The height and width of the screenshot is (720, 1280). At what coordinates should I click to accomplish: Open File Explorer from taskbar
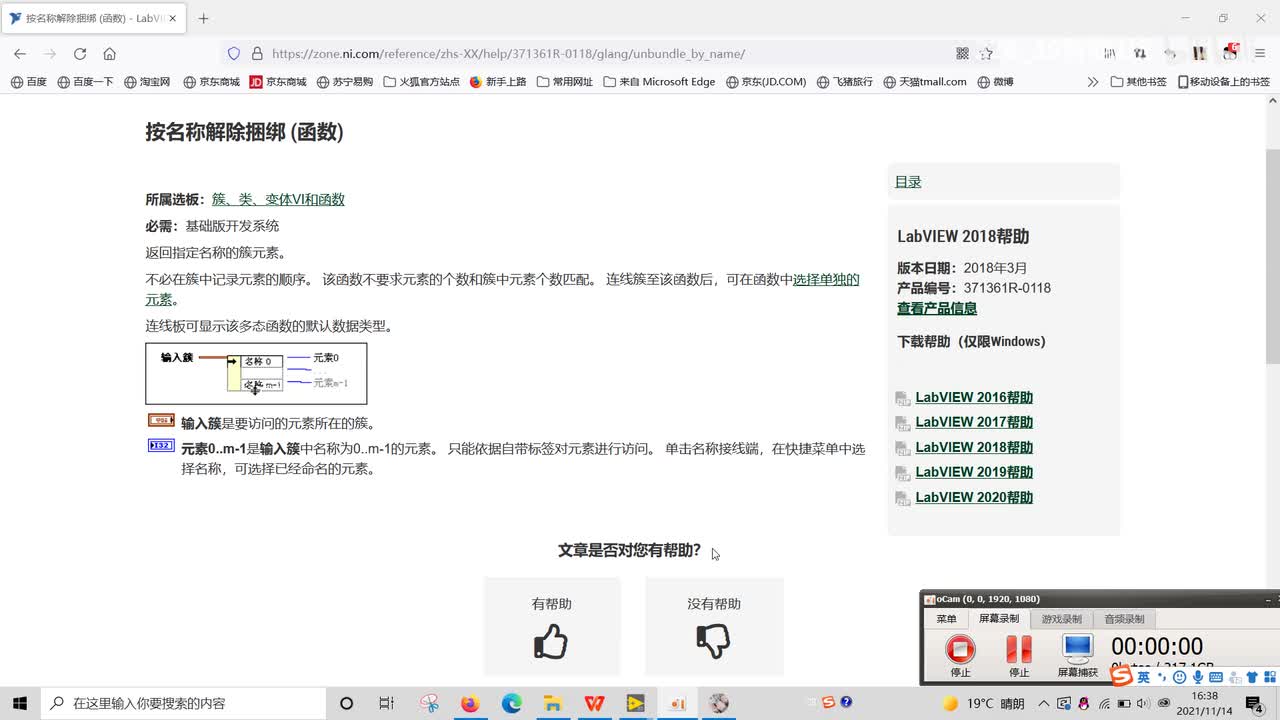tap(552, 703)
